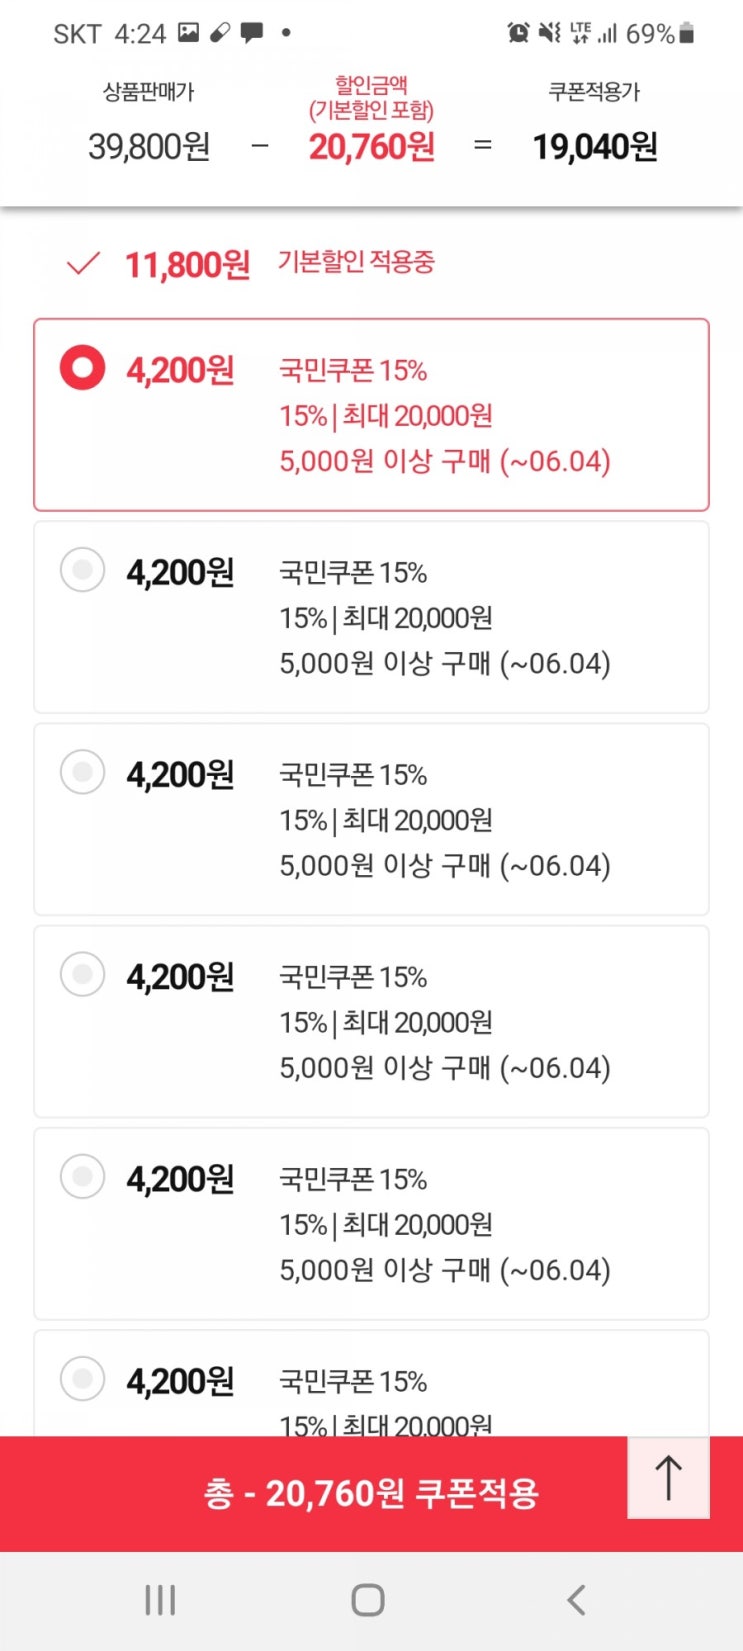This screenshot has width=743, height=1651.
Task: Open recent apps with the three-bar icon
Action: coord(160,1600)
